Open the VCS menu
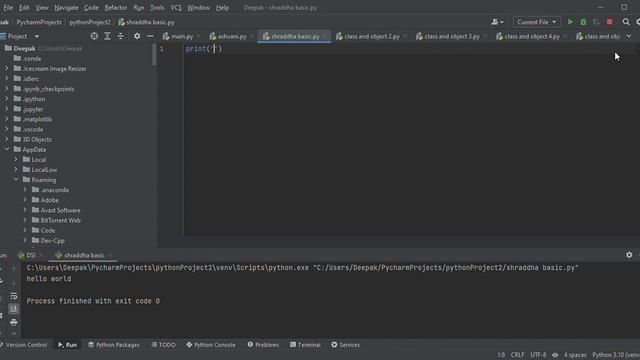Screen dimensions: 640x360 [x=176, y=7]
